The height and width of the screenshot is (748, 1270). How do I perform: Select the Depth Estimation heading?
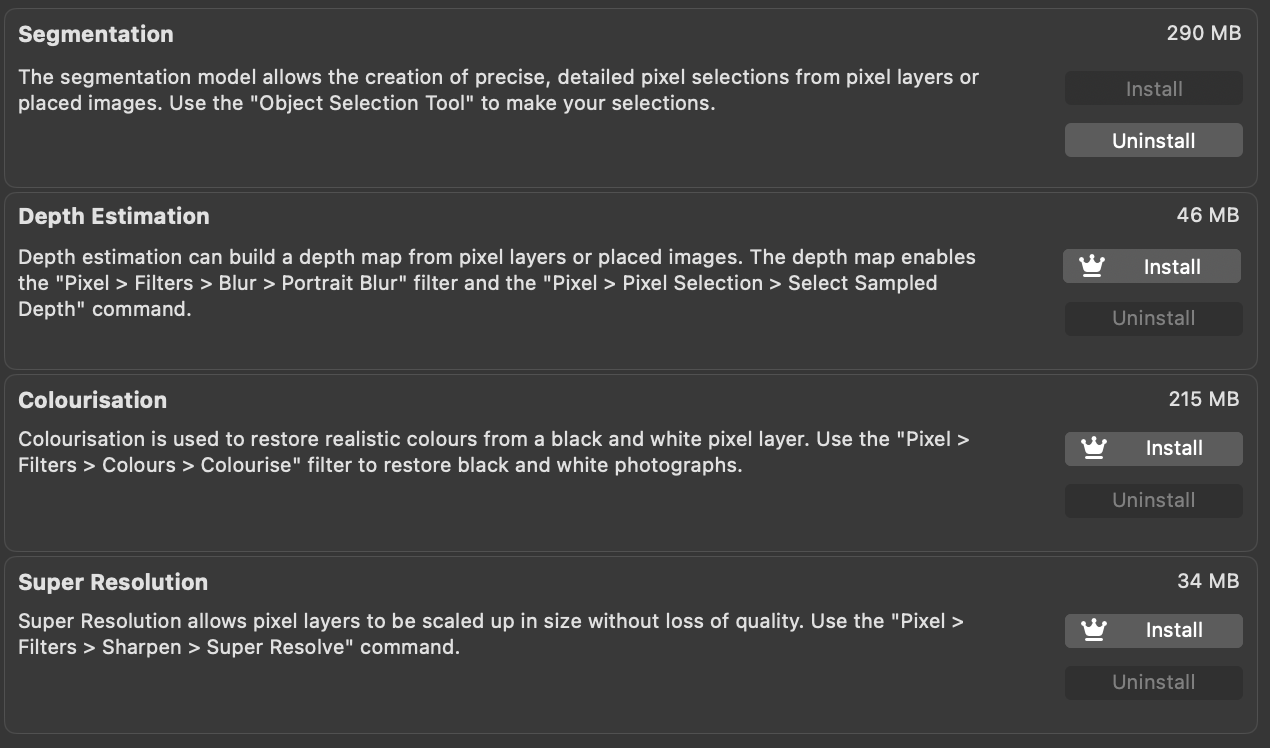(114, 216)
